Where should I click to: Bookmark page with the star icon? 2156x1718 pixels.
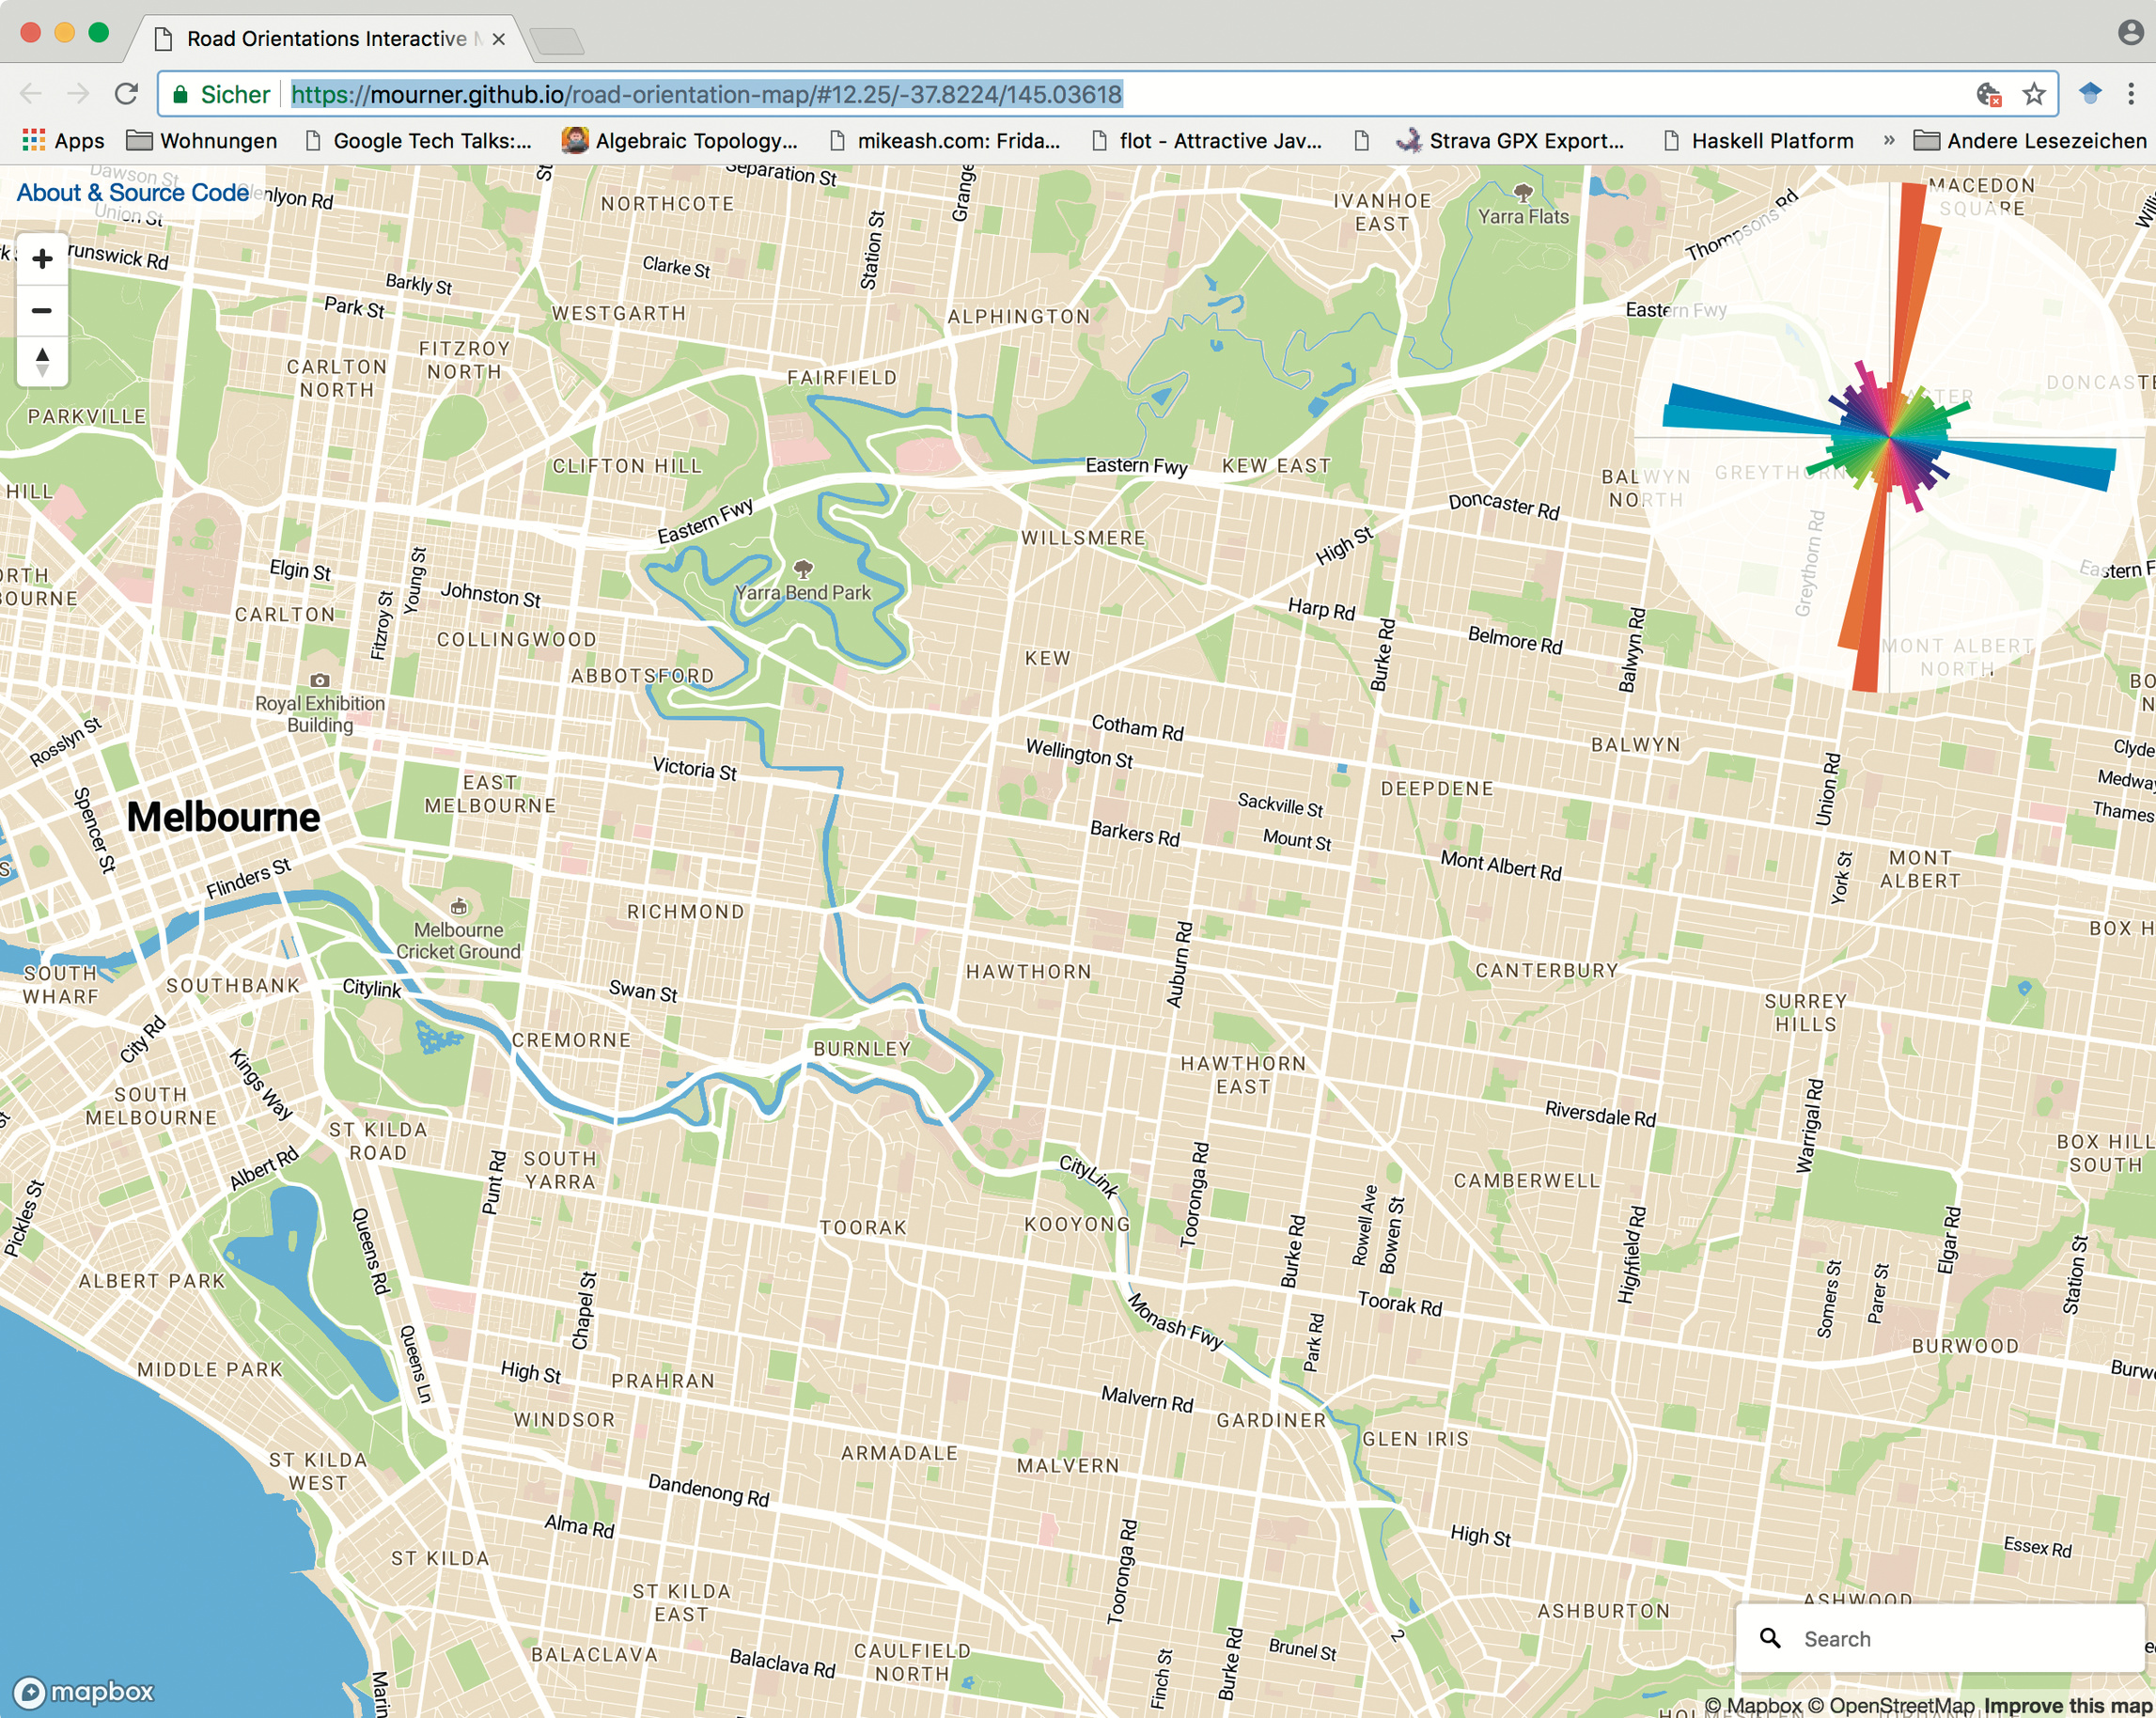coord(2033,94)
